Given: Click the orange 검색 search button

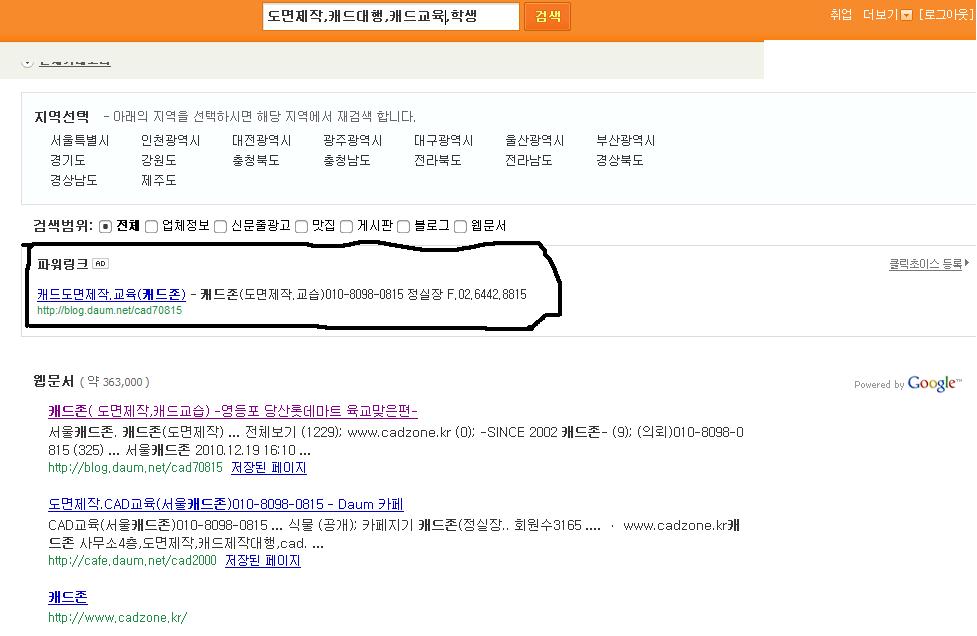Looking at the screenshot, I should [547, 16].
